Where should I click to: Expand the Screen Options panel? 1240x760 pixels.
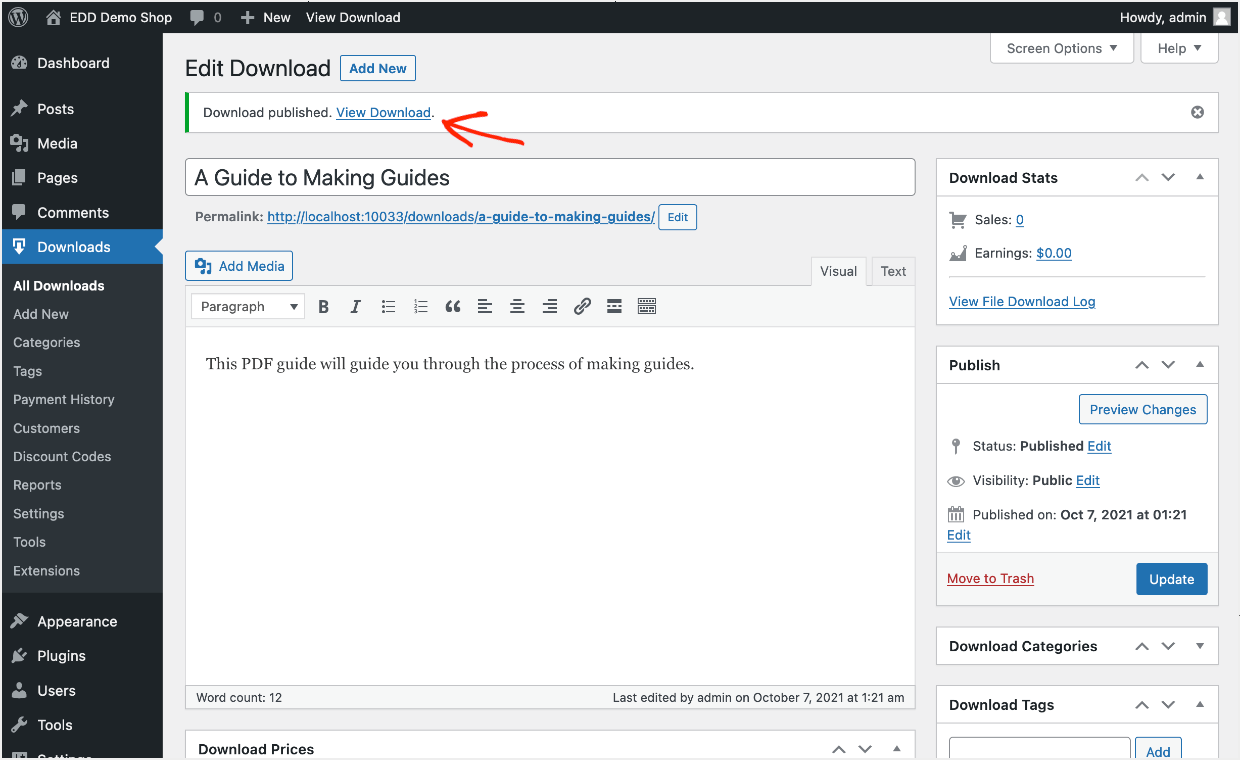click(1061, 47)
